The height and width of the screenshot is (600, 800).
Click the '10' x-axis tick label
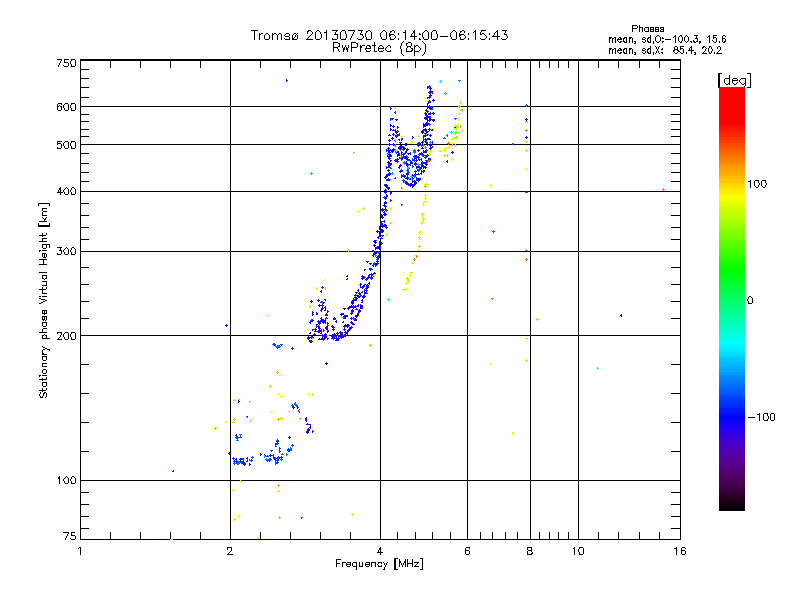pos(578,551)
